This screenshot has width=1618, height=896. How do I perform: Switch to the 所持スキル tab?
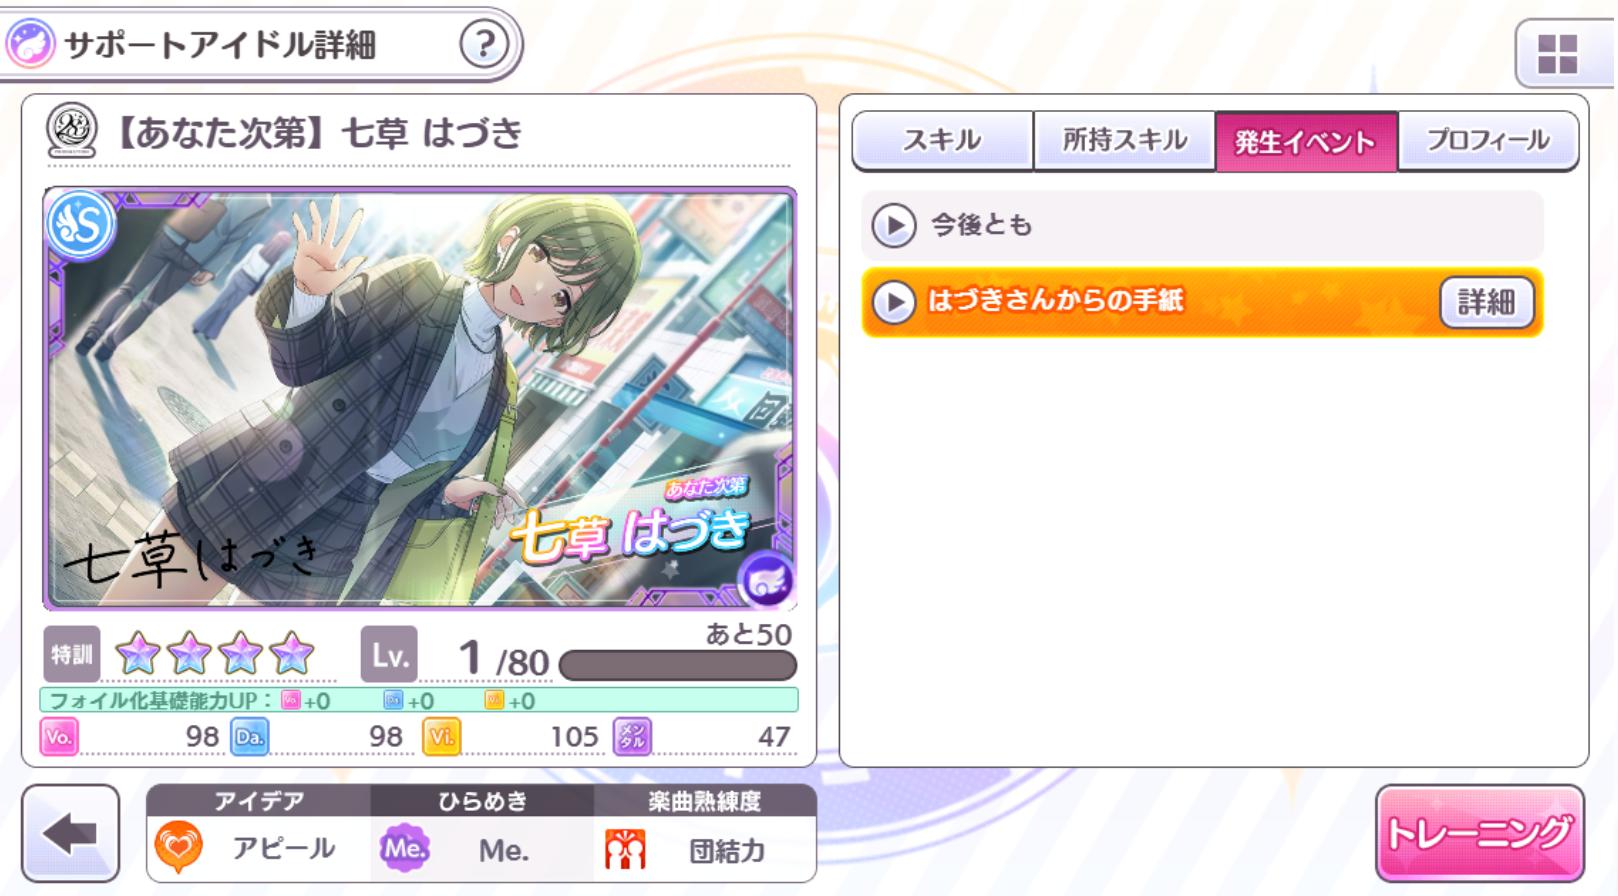click(1124, 141)
